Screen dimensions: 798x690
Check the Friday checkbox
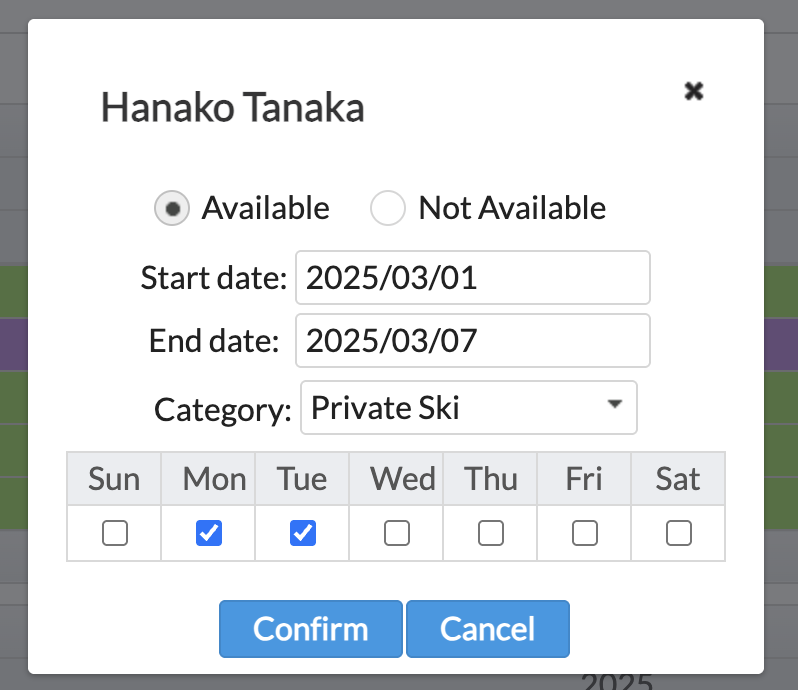585,534
